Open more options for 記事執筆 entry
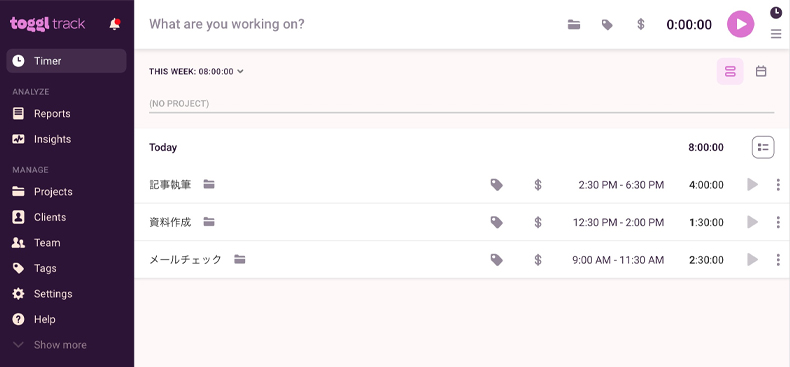This screenshot has height=367, width=790. click(778, 185)
